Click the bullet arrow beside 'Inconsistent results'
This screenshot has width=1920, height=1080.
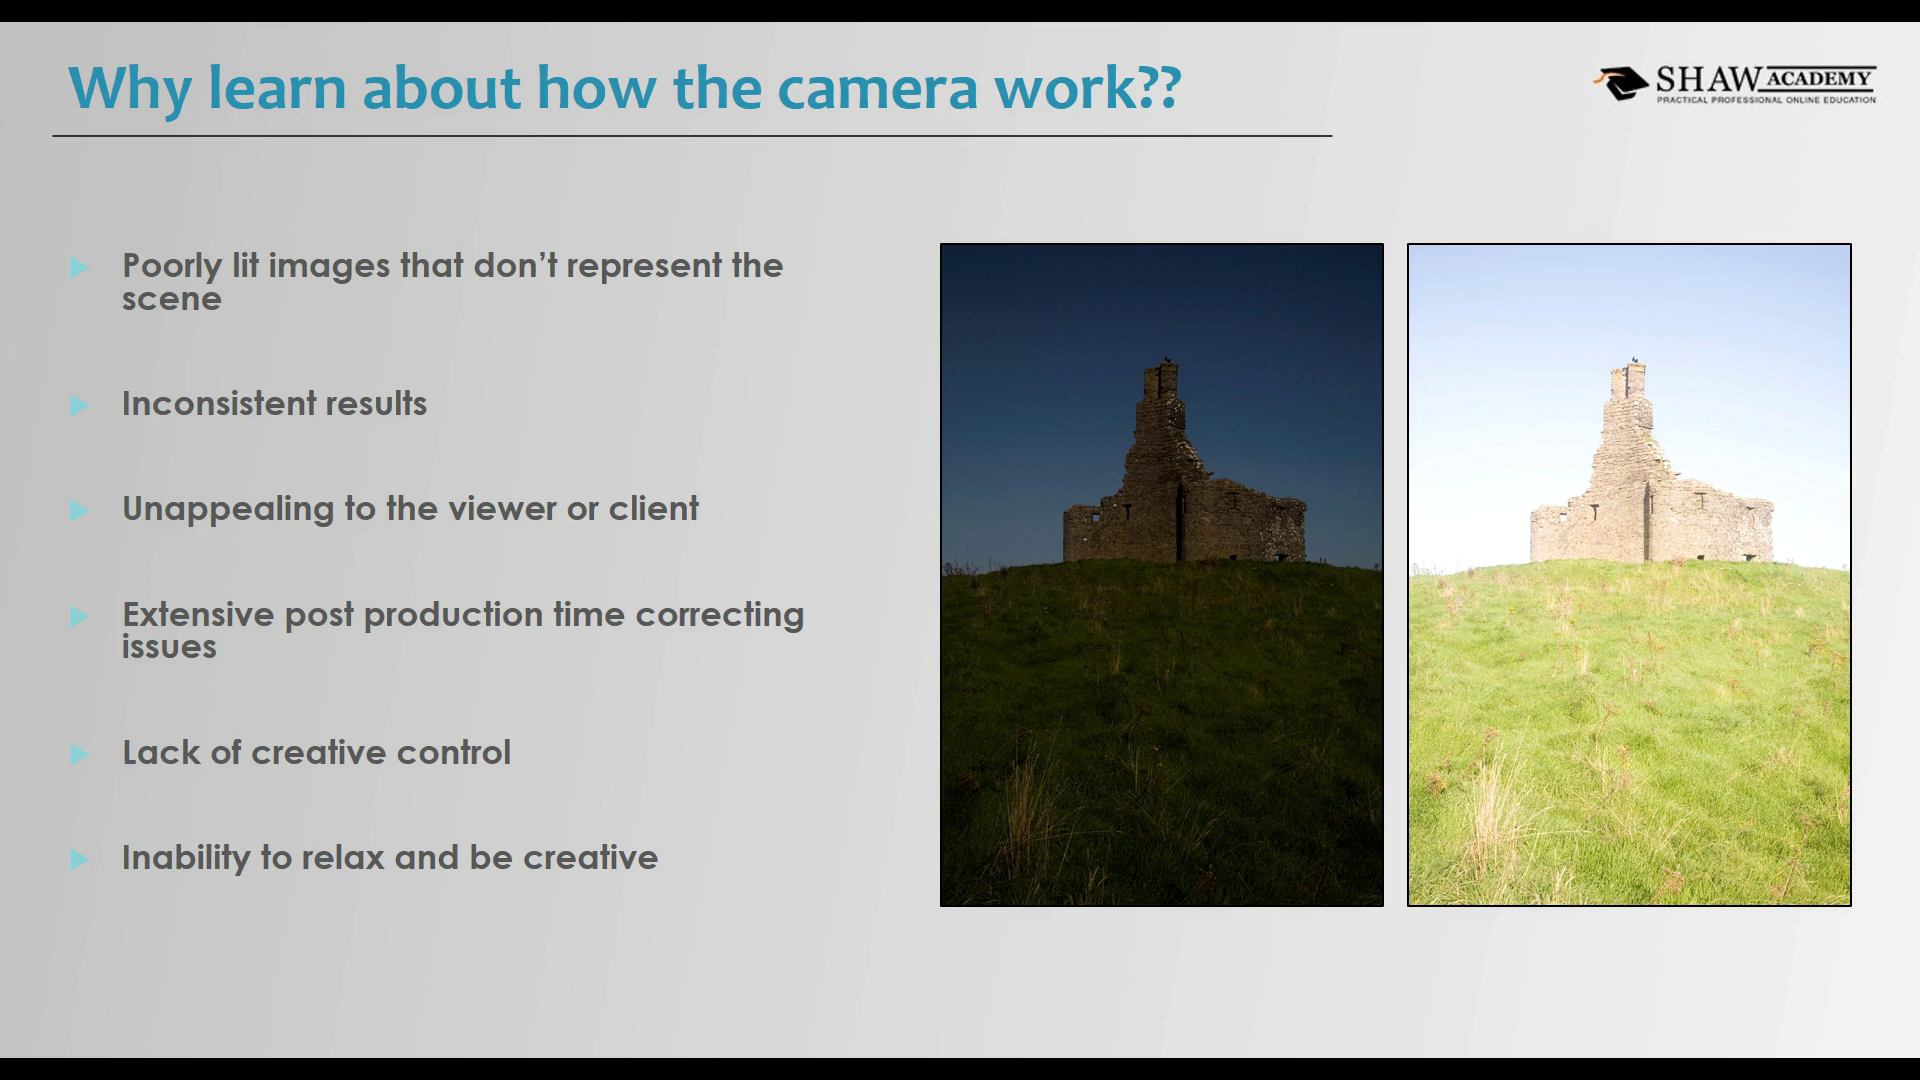tap(80, 405)
